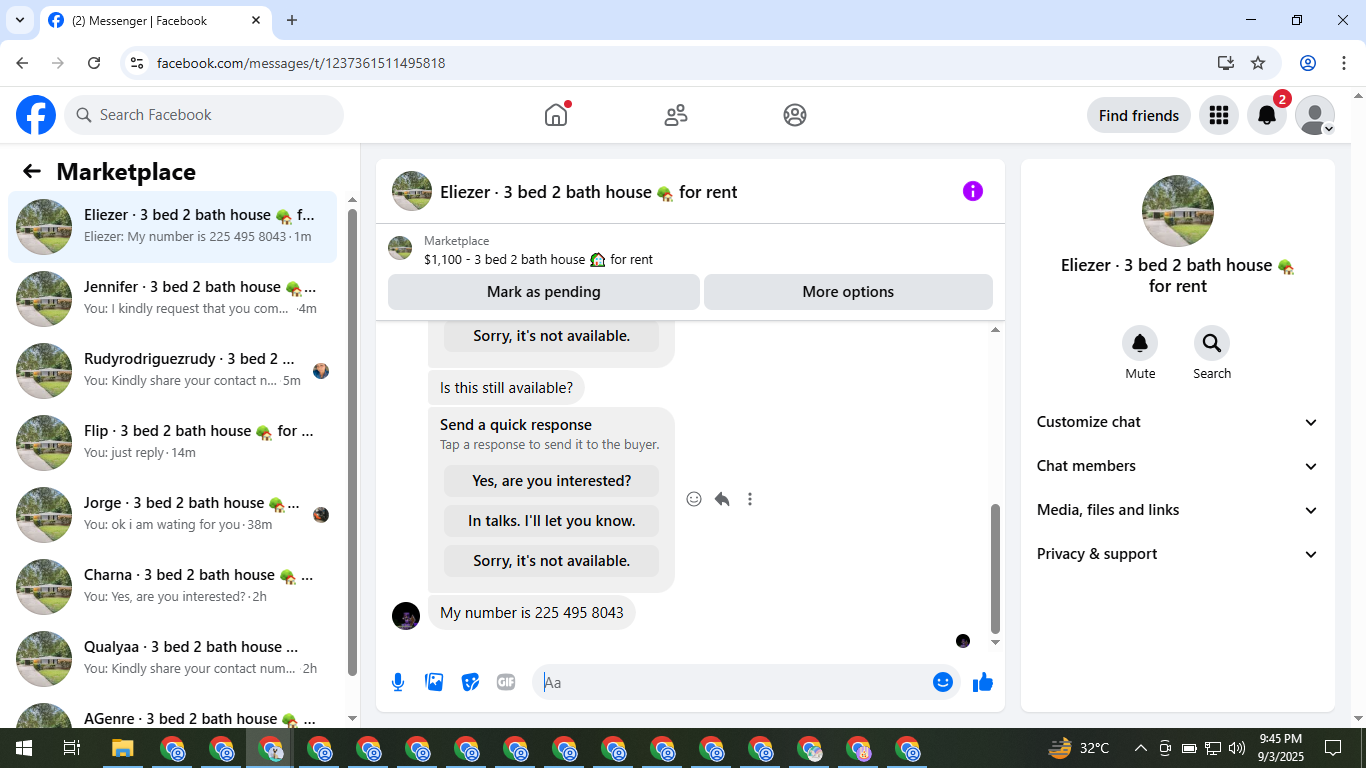The image size is (1366, 768).
Task: Click the More options button
Action: click(848, 292)
